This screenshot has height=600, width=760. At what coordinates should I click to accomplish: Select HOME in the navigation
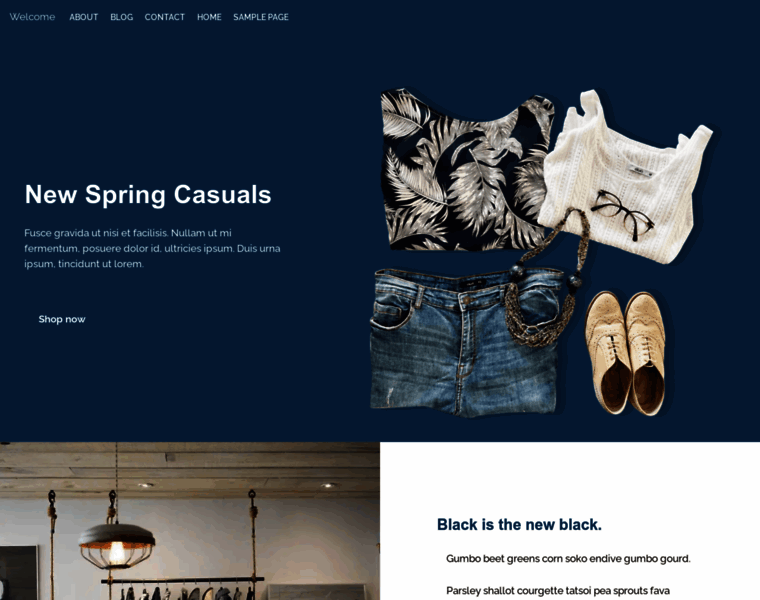pyautogui.click(x=209, y=17)
